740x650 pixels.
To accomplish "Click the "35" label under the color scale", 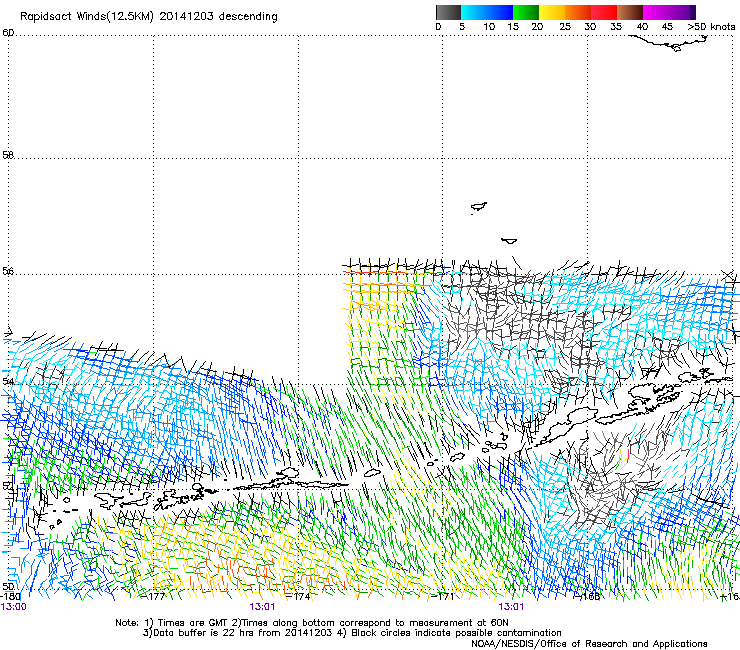I will [616, 27].
